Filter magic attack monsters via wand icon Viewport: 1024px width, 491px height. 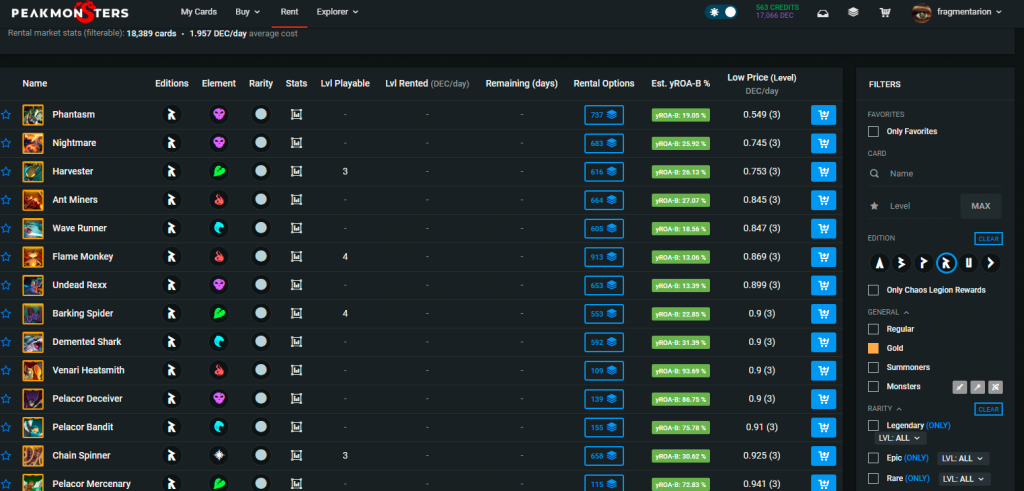(x=977, y=387)
